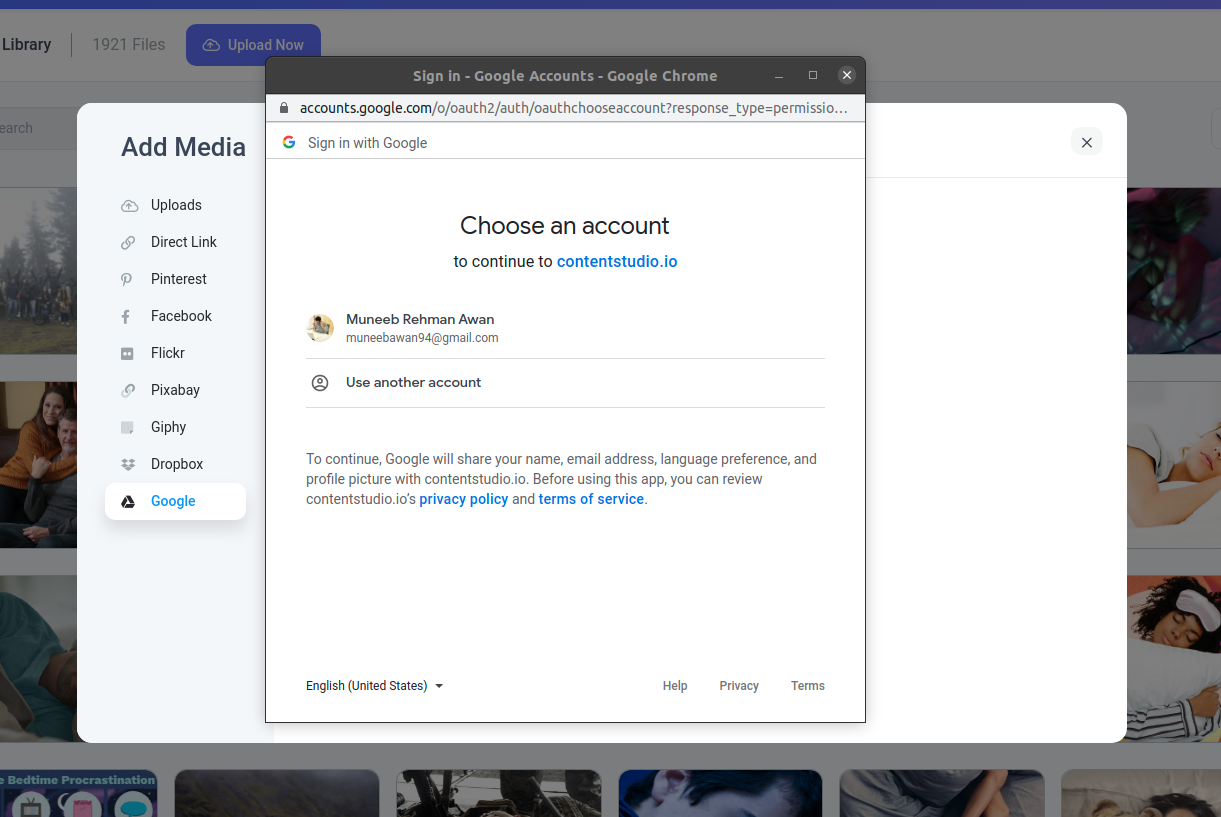1221x817 pixels.
Task: Open the contentstudio.io link
Action: (617, 262)
